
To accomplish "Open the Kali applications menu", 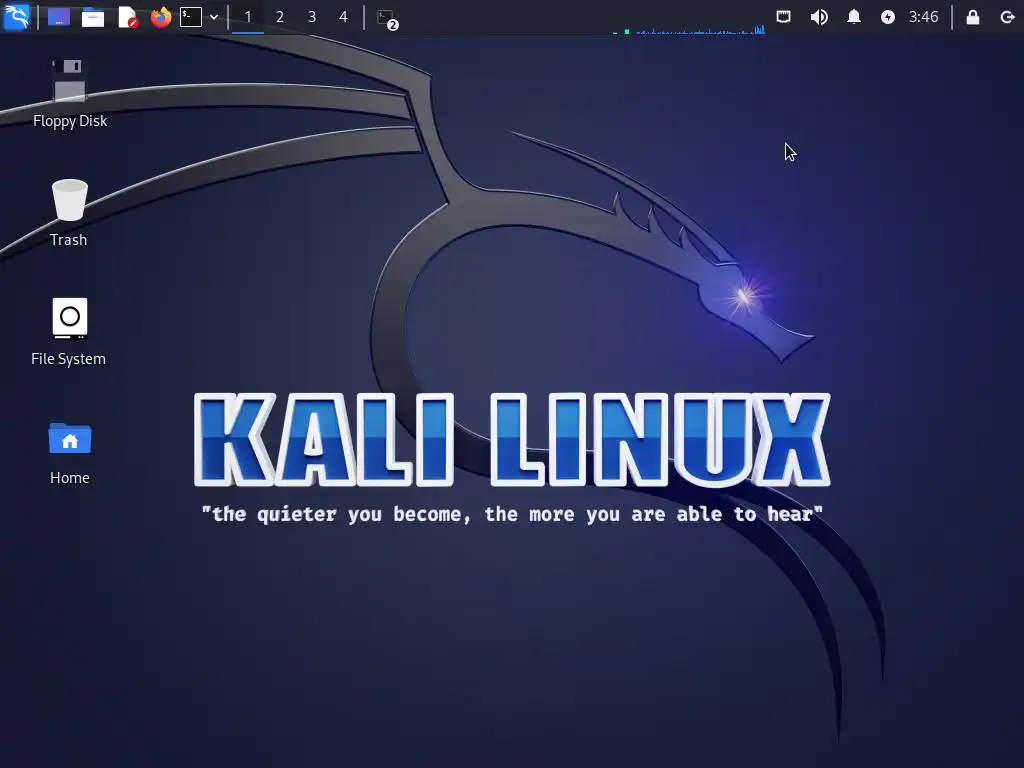I will pos(16,17).
